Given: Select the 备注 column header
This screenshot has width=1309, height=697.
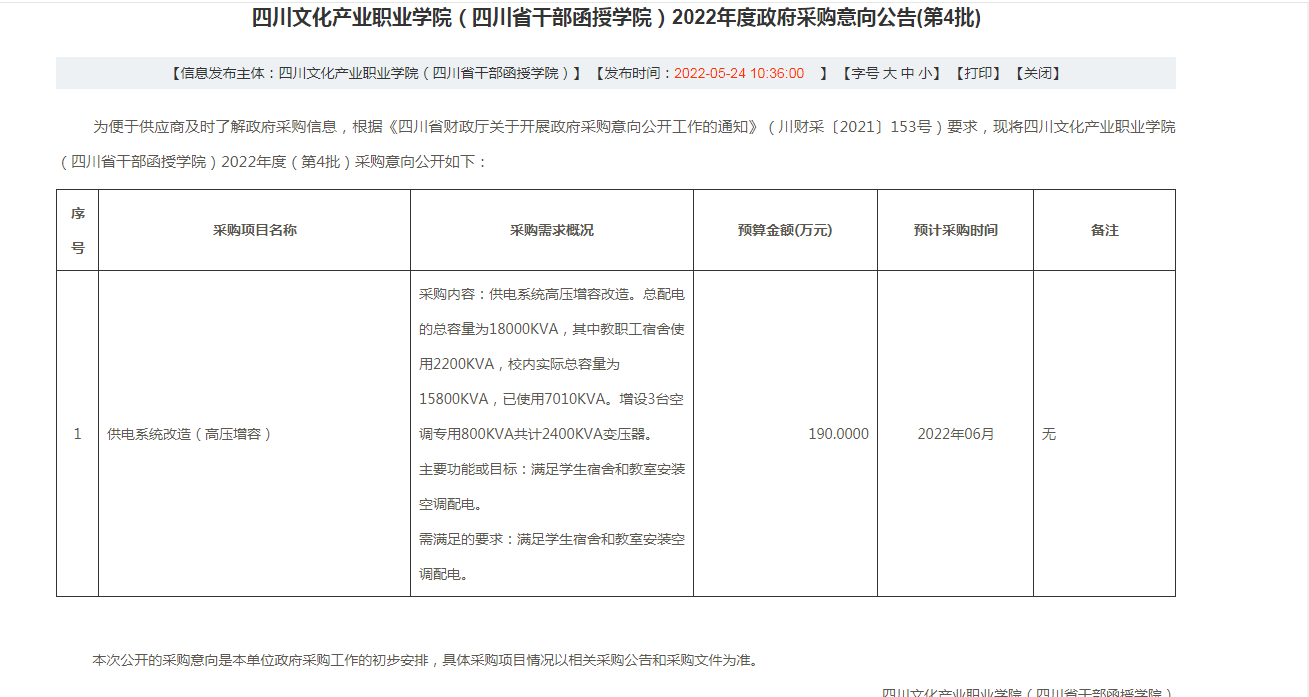Looking at the screenshot, I should pos(1104,230).
